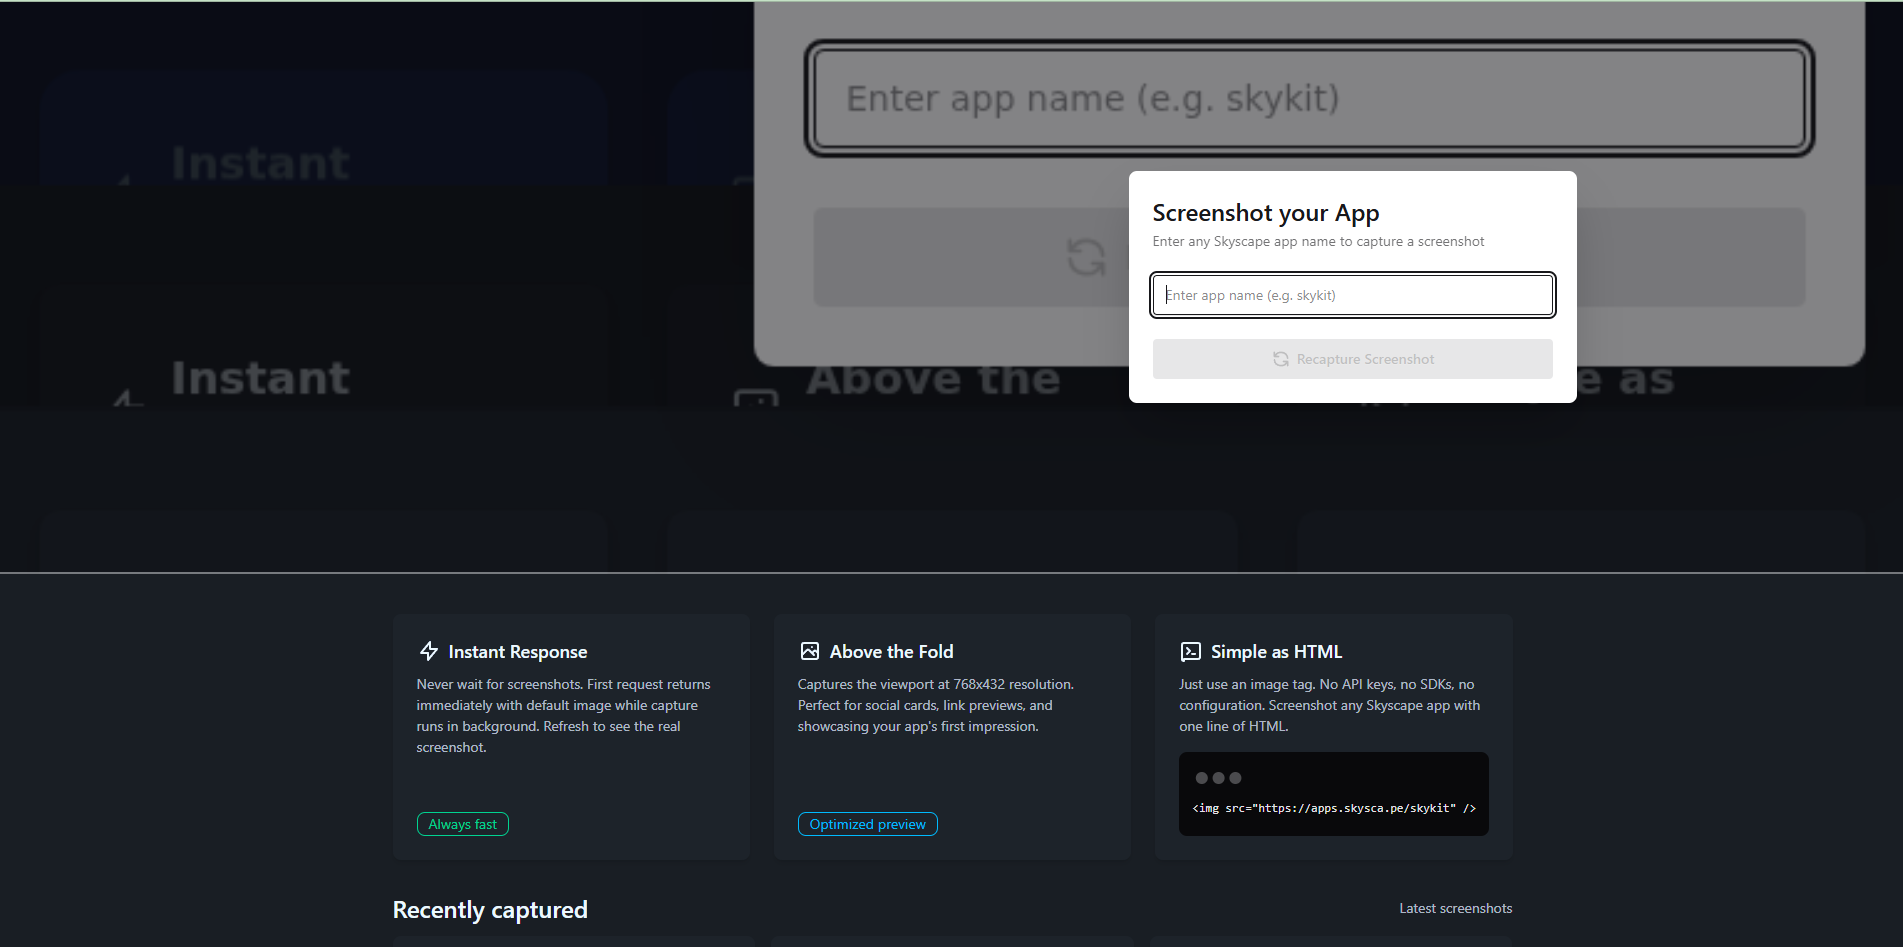Click the third gray dot in code block

1235,778
